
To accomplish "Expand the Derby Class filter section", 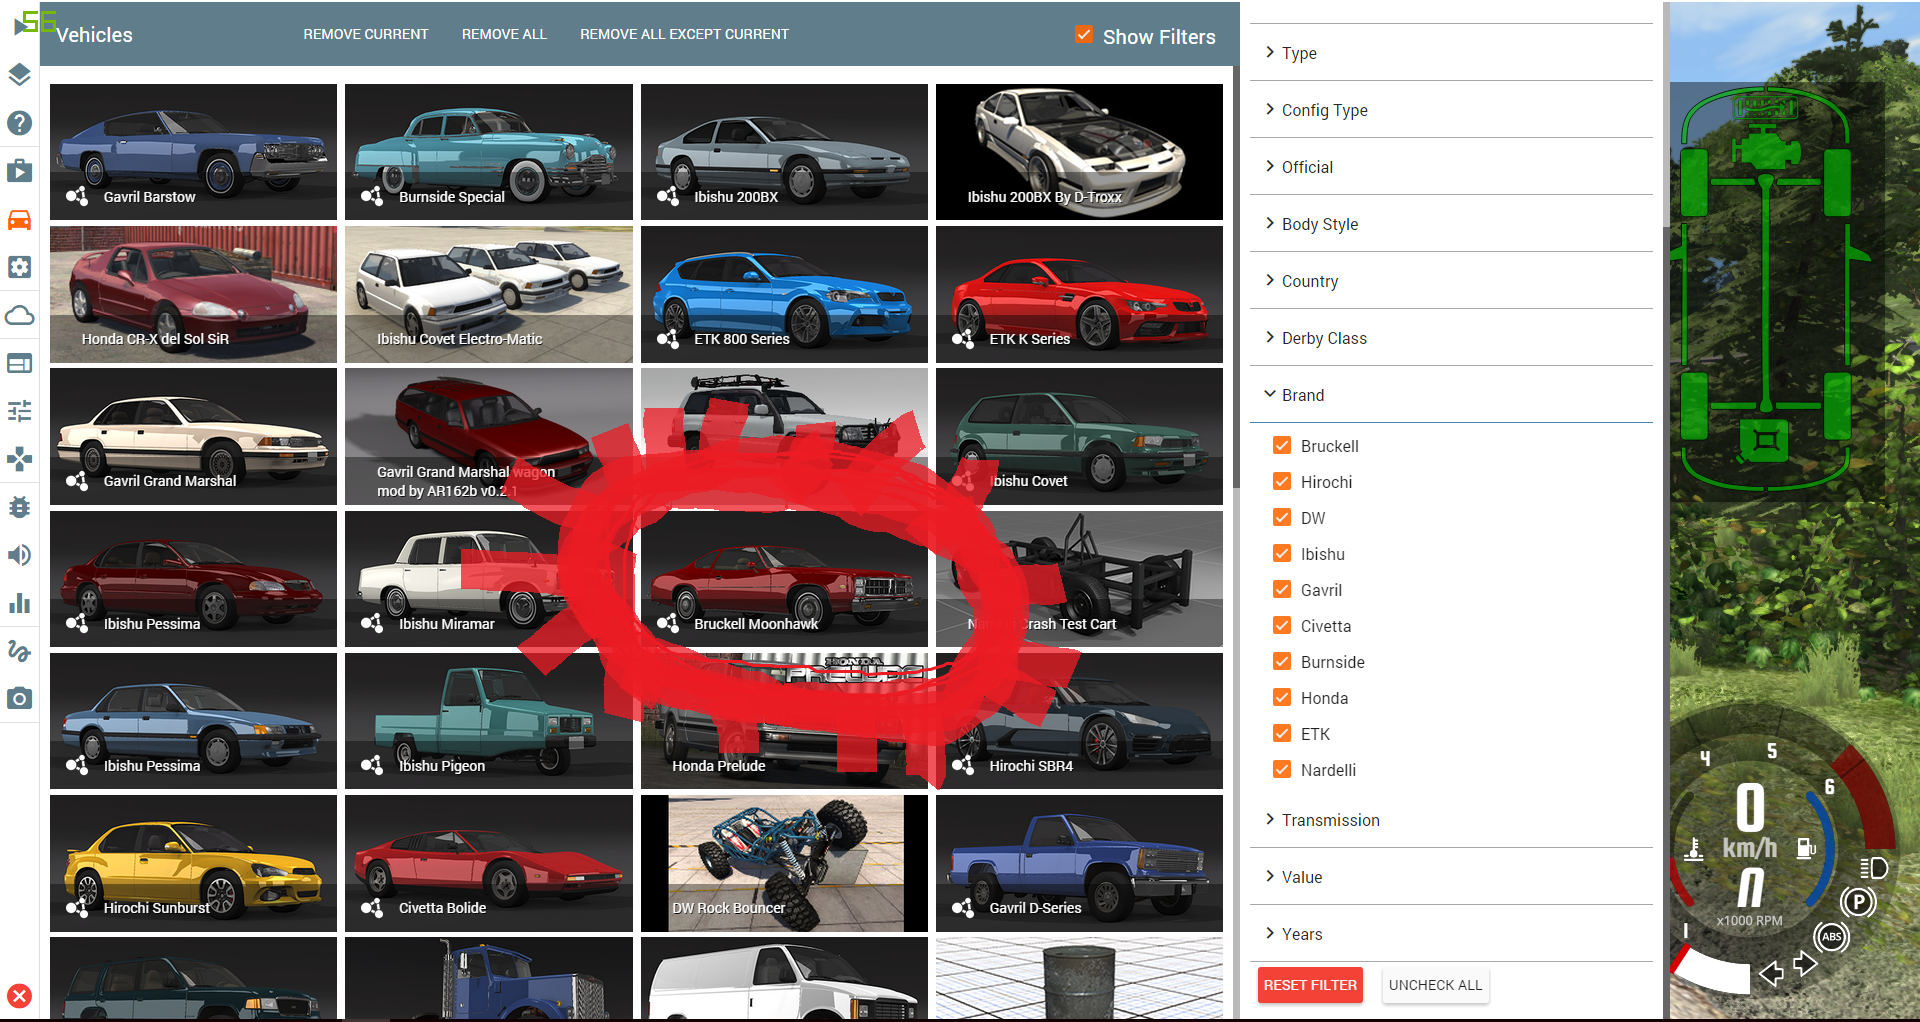I will tap(1451, 338).
